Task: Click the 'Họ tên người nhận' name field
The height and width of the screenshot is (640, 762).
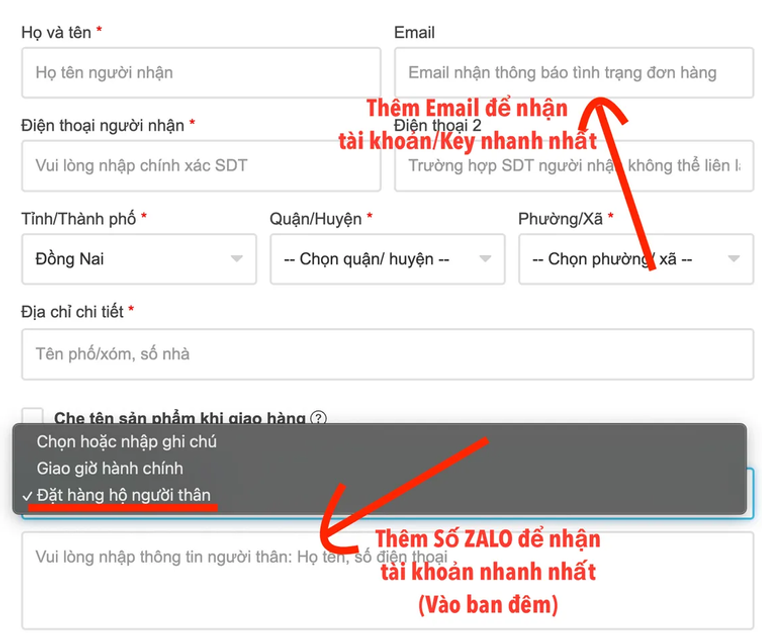Action: click(x=201, y=73)
